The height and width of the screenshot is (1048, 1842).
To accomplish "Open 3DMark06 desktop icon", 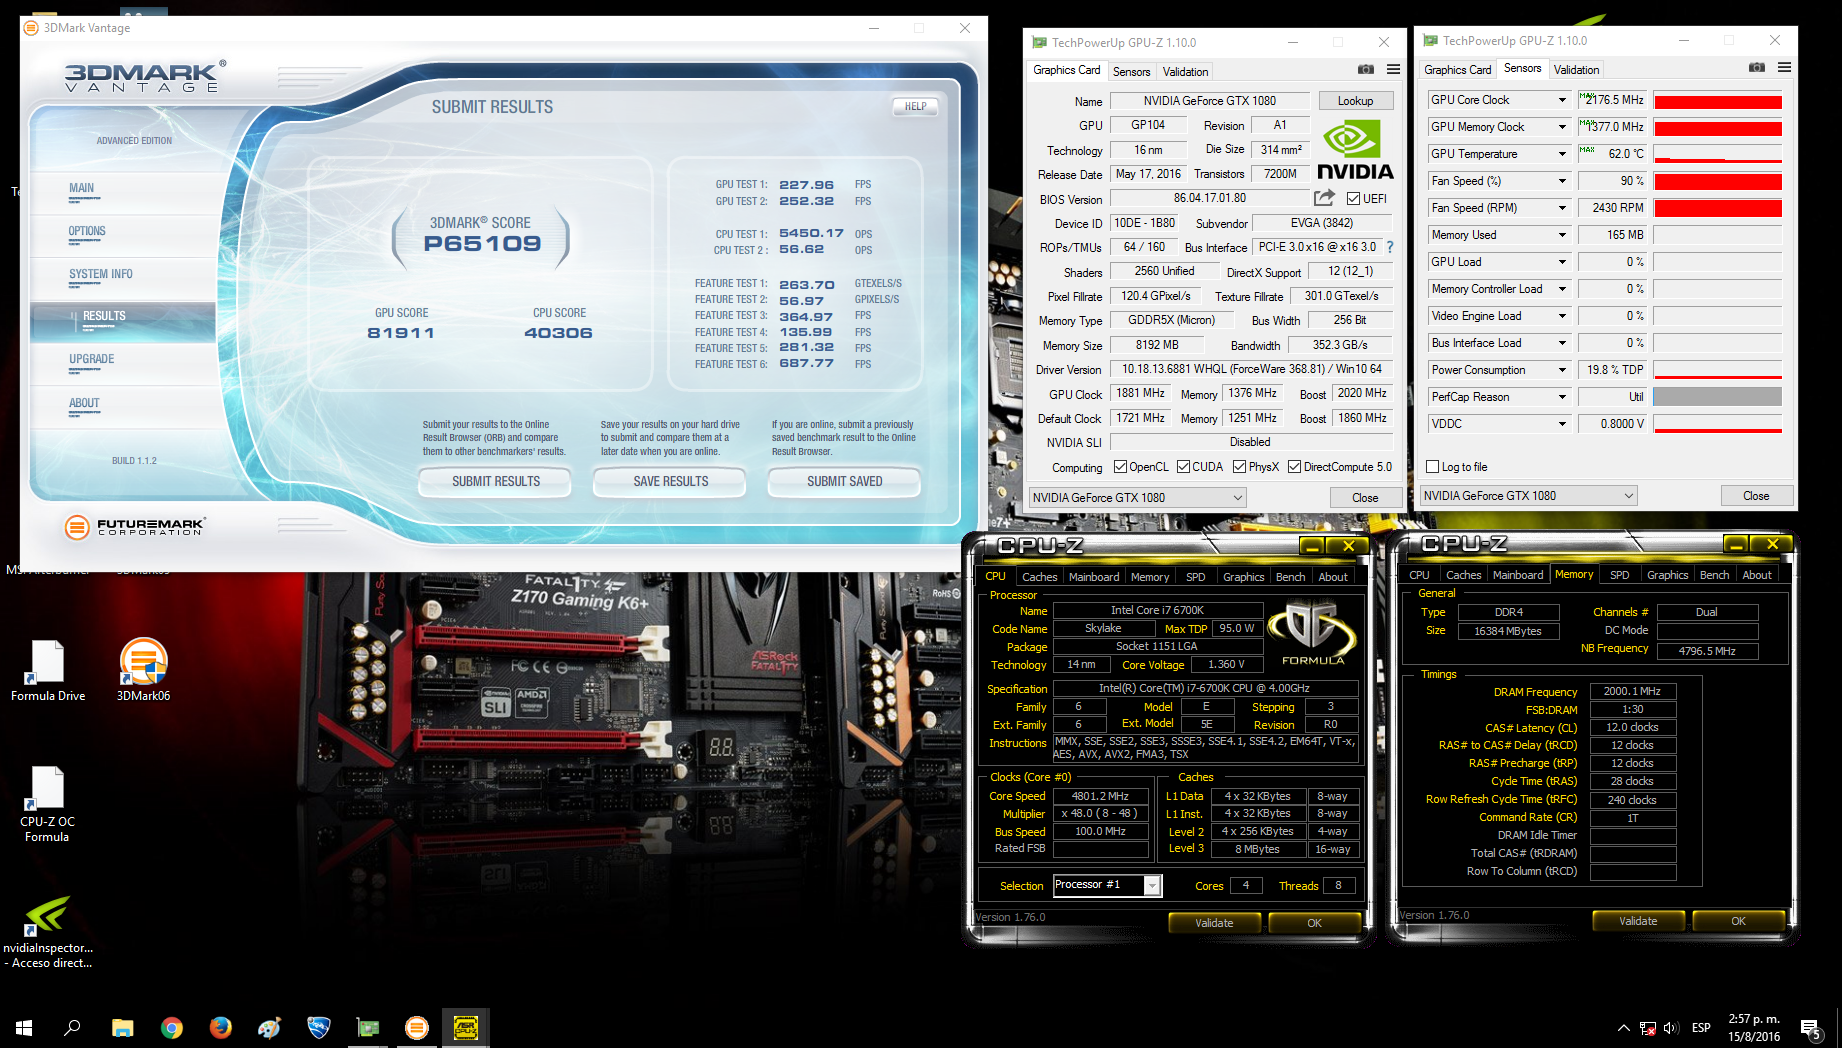I will point(143,671).
